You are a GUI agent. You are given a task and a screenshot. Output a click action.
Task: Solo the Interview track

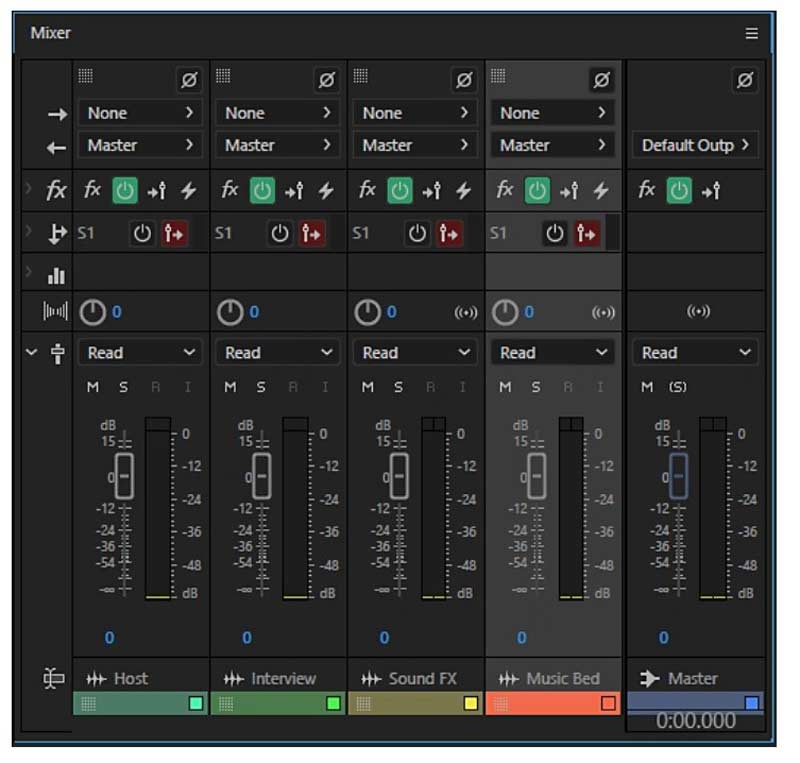pyautogui.click(x=261, y=387)
